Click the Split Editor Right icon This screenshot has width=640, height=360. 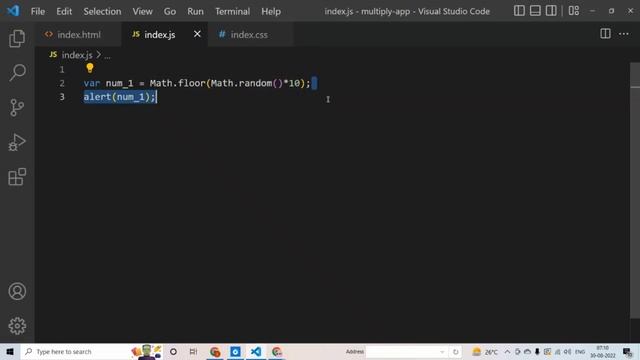pos(605,34)
